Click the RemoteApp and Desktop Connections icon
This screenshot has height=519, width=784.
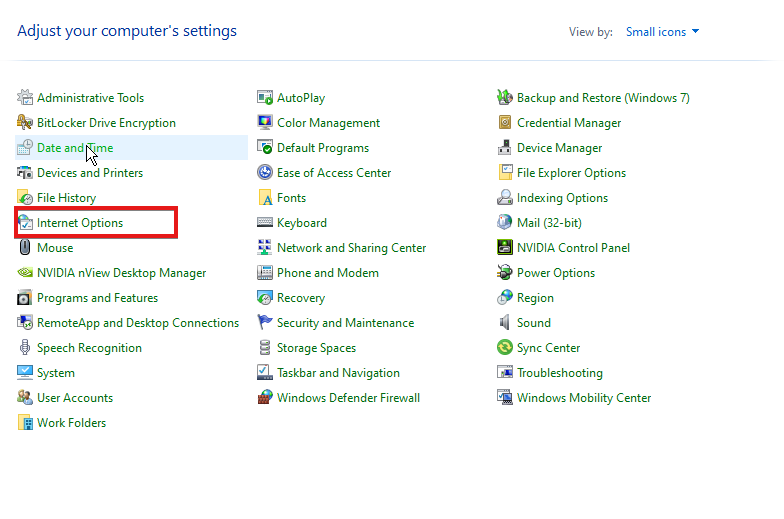coord(24,322)
